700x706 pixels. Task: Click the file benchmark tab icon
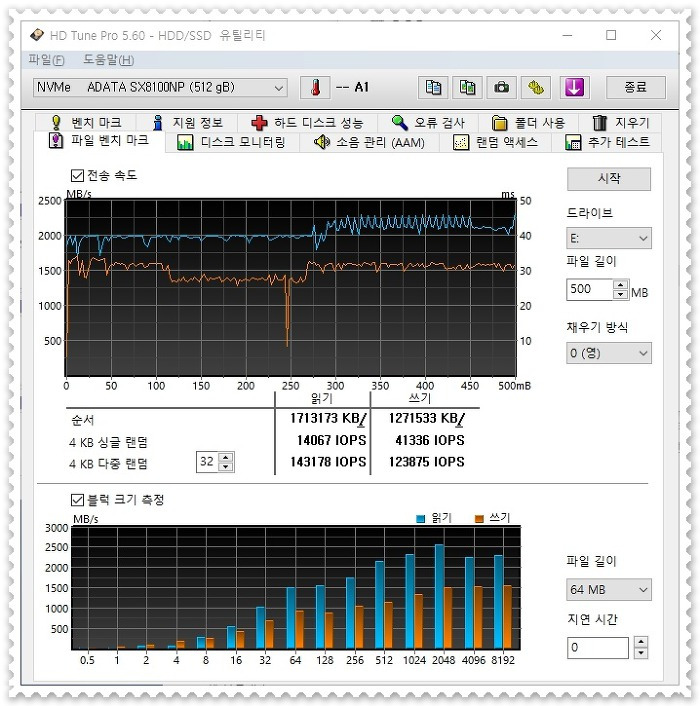(55, 140)
